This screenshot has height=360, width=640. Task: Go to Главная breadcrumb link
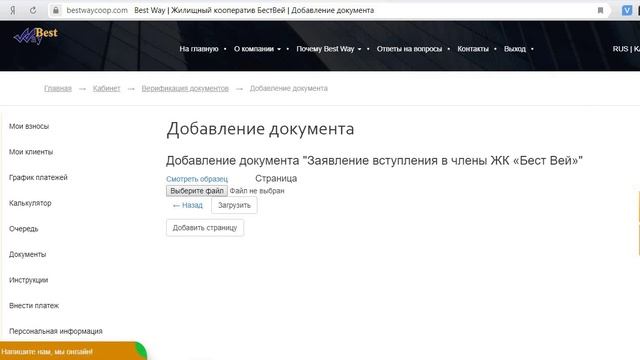pos(58,89)
